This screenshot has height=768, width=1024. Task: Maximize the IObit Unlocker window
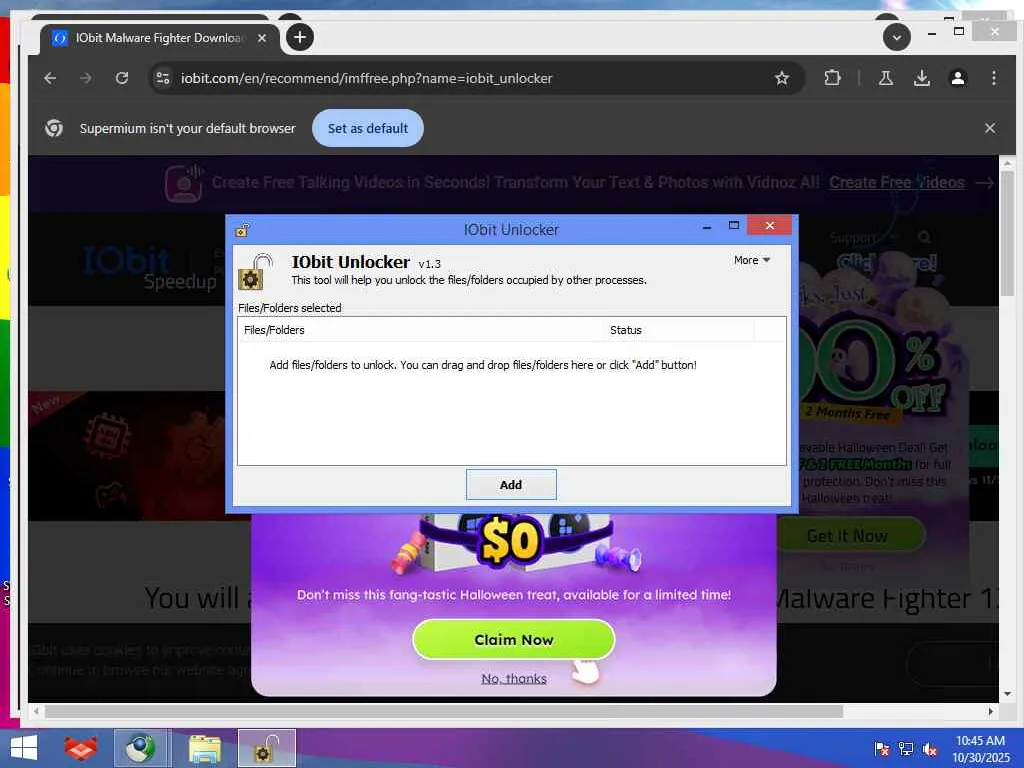point(733,226)
